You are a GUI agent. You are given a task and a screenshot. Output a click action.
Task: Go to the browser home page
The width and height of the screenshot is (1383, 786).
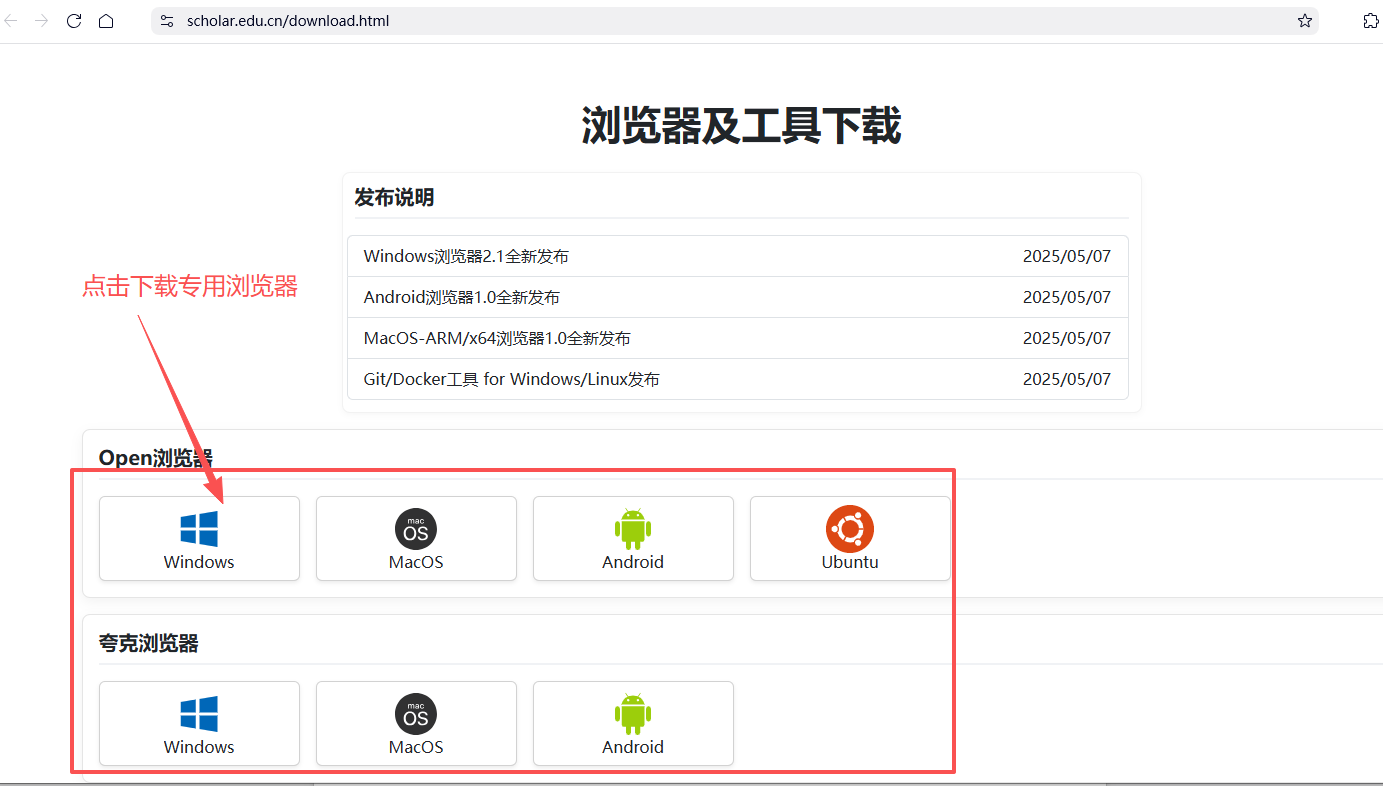[x=106, y=21]
